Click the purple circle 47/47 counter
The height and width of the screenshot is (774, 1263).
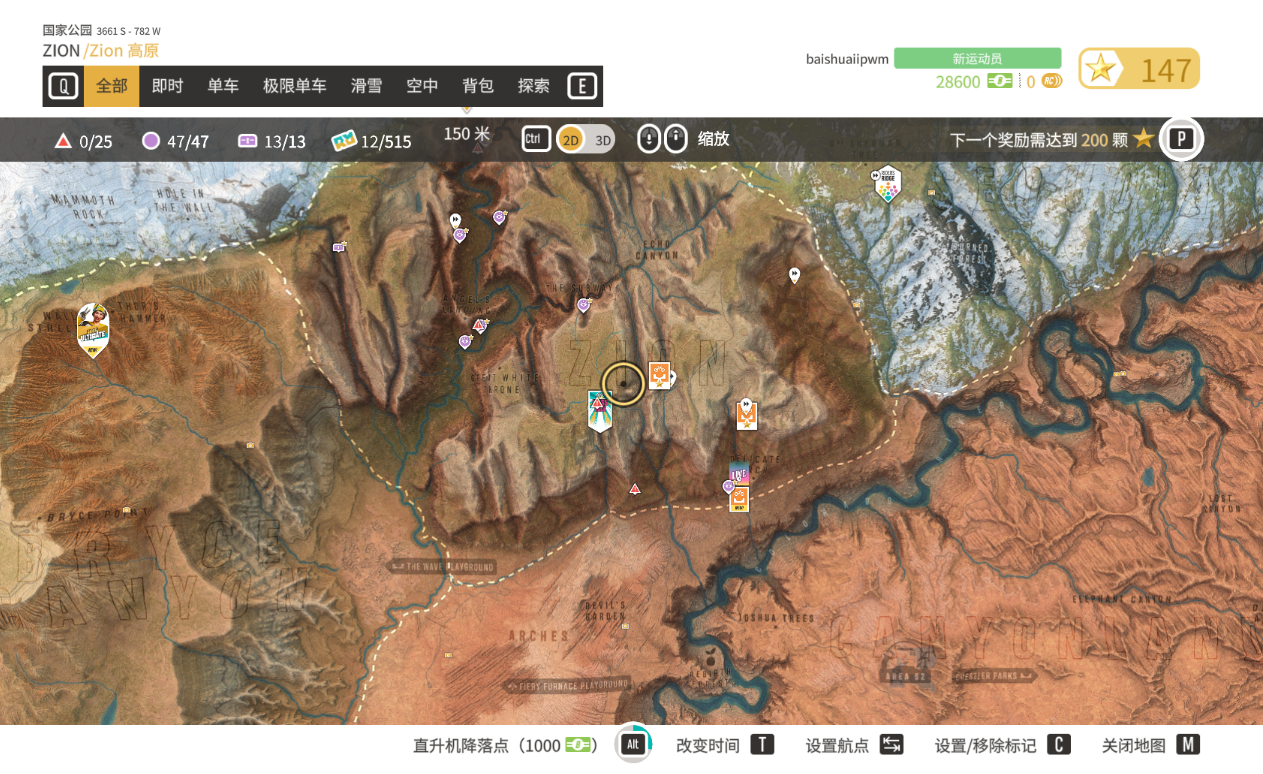click(x=175, y=141)
